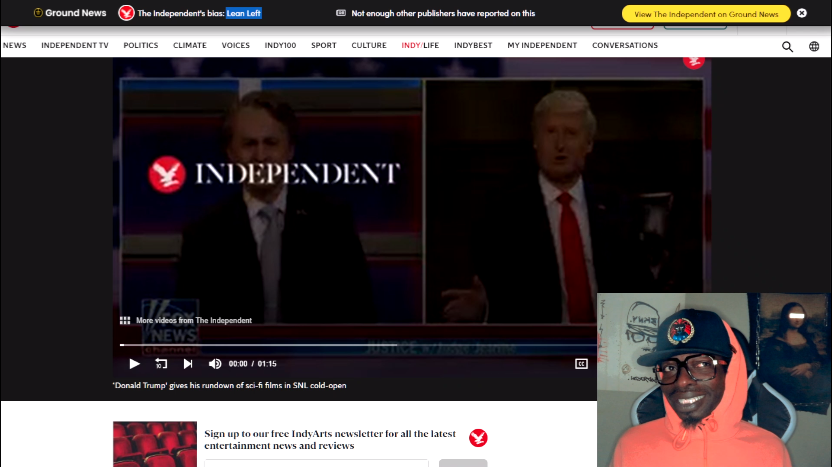Click the video progress bar

(350, 345)
